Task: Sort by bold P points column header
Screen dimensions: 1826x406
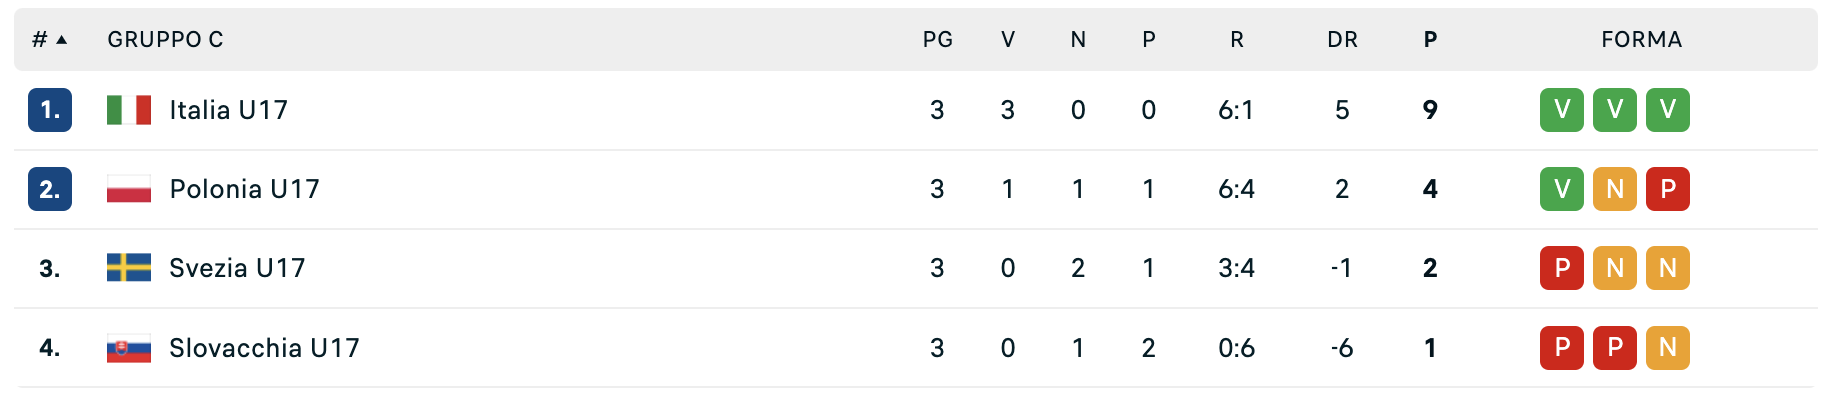Action: point(1430,40)
